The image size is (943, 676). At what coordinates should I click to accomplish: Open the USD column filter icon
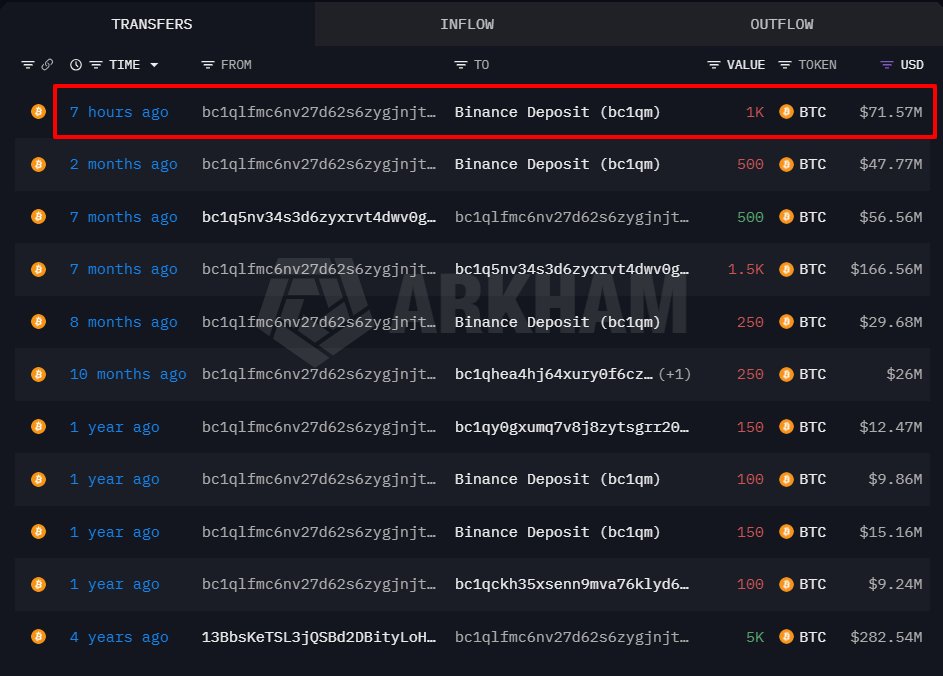(886, 64)
